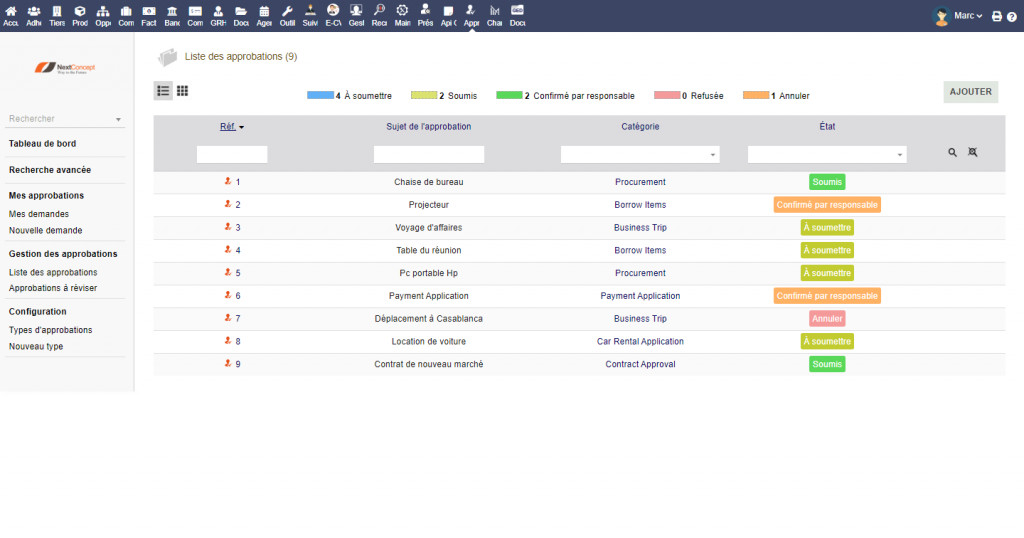Screen dimensions: 1024x538
Task: Open Approbations à réviser in sidebar
Action: pos(53,288)
